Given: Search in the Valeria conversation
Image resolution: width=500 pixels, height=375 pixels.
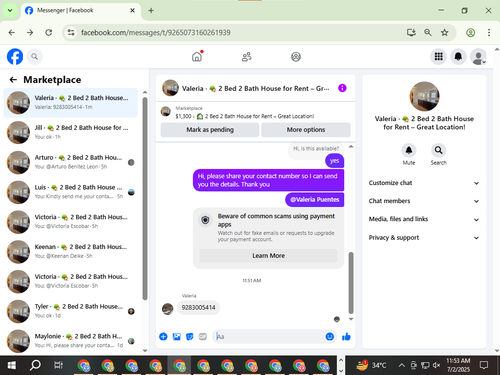Looking at the screenshot, I should coord(439,151).
